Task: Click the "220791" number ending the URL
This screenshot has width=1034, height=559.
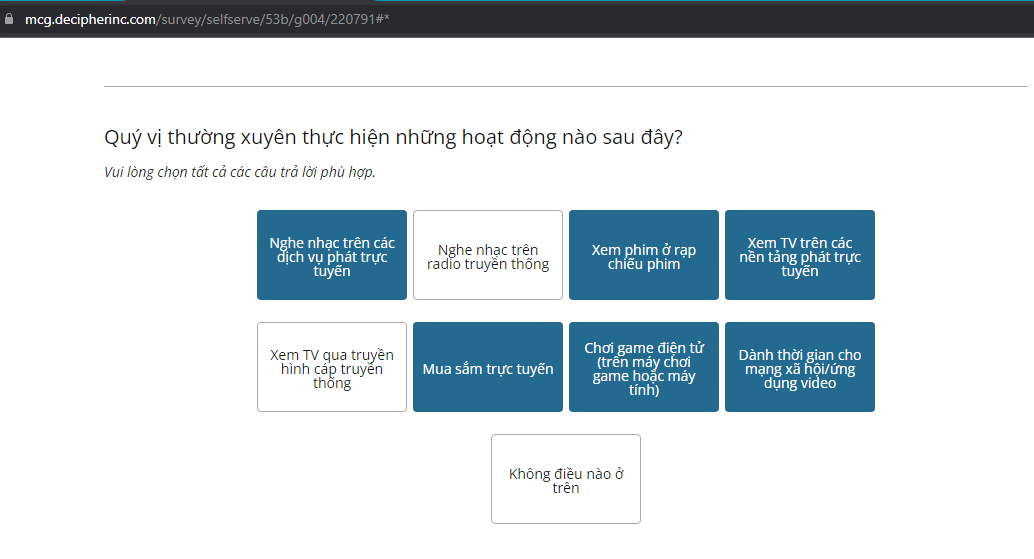Action: [x=352, y=18]
